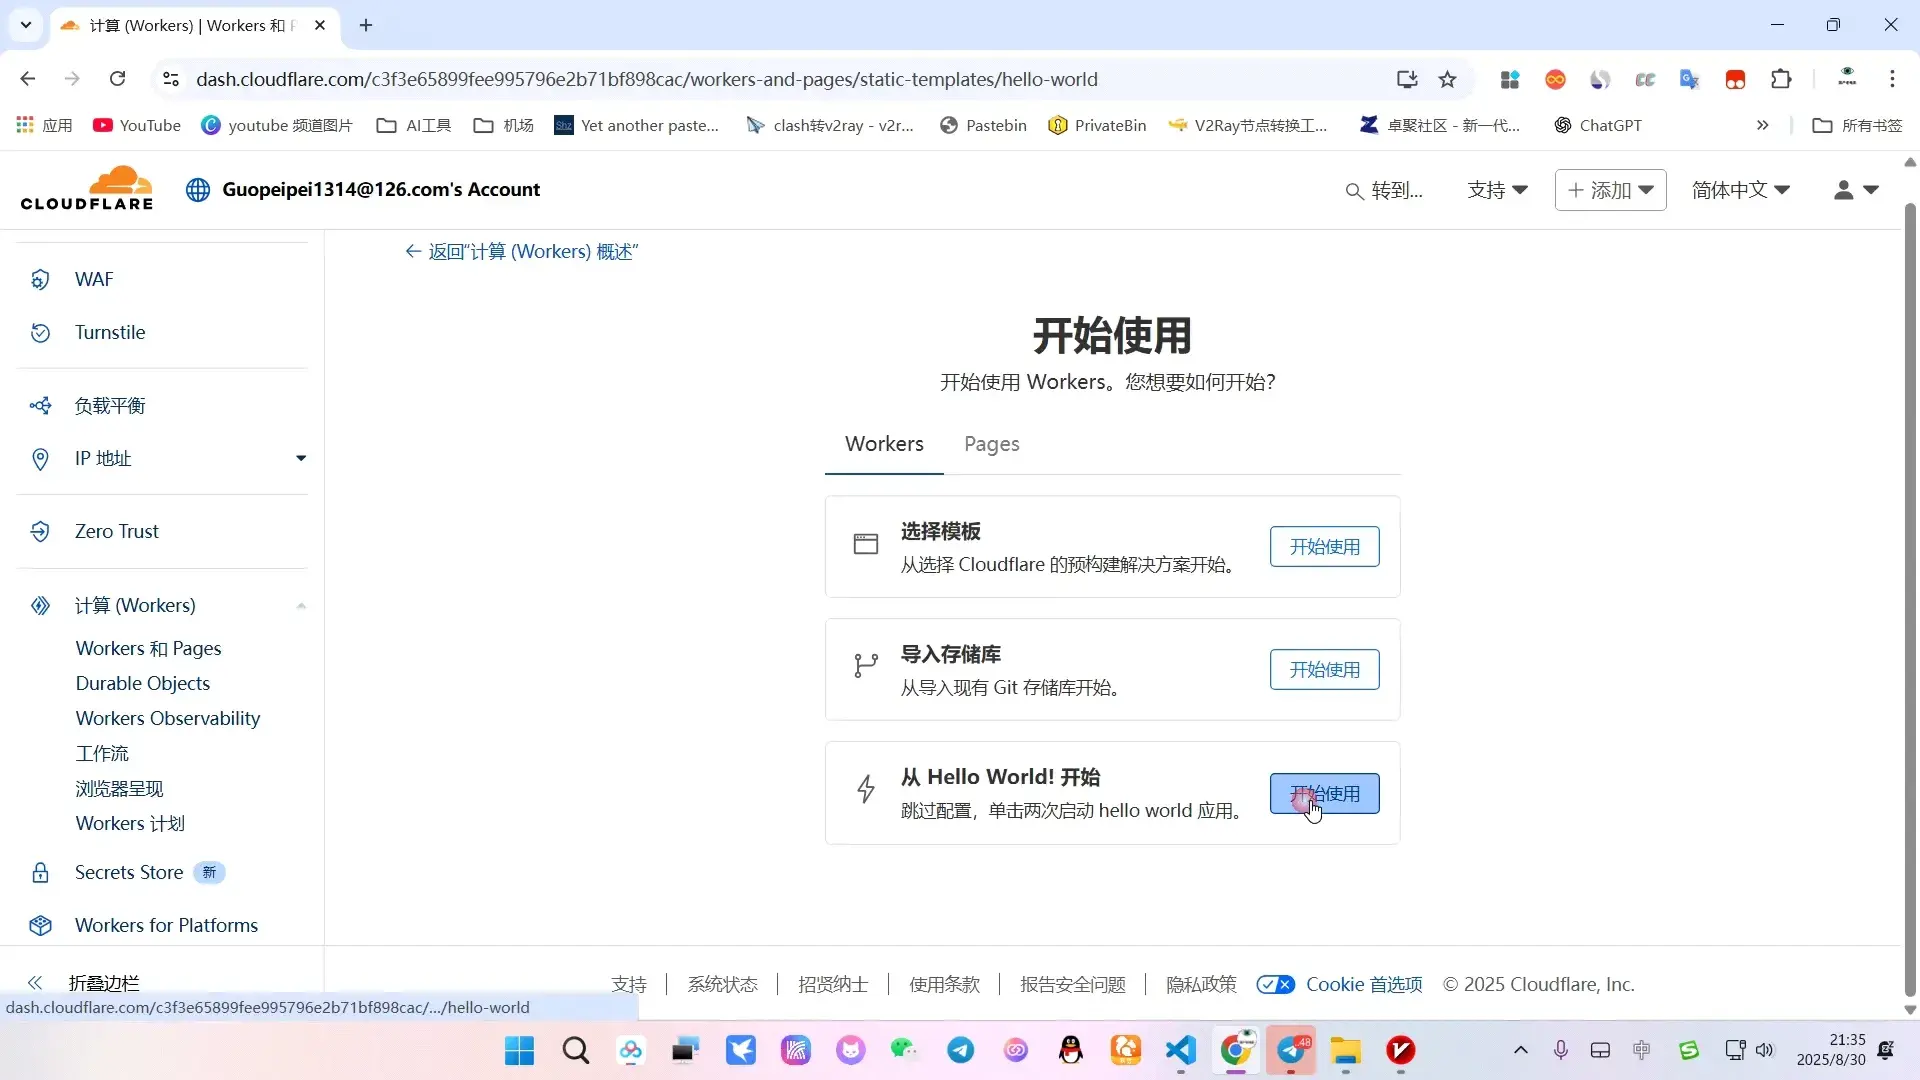The width and height of the screenshot is (1920, 1080).
Task: Open Zero Trust shield icon
Action: (x=40, y=532)
